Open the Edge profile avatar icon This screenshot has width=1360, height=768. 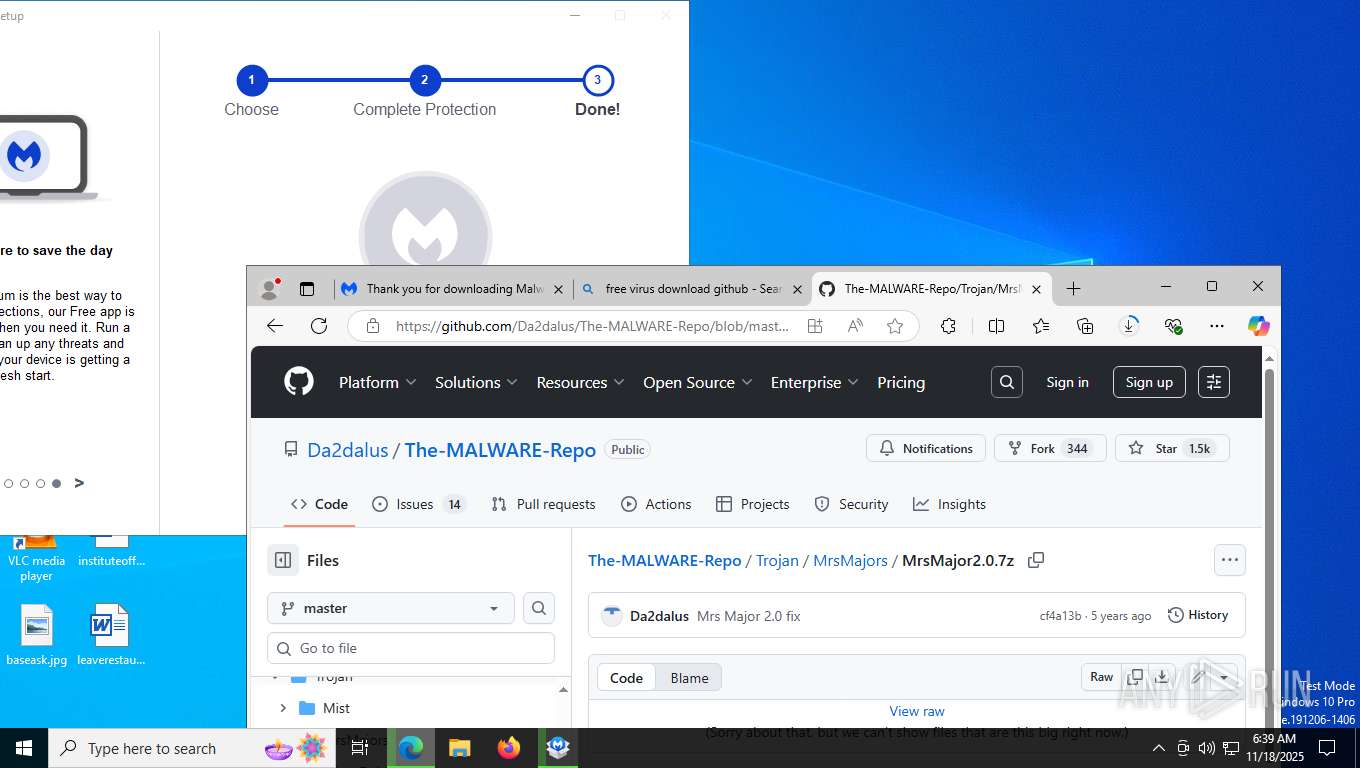pyautogui.click(x=269, y=289)
